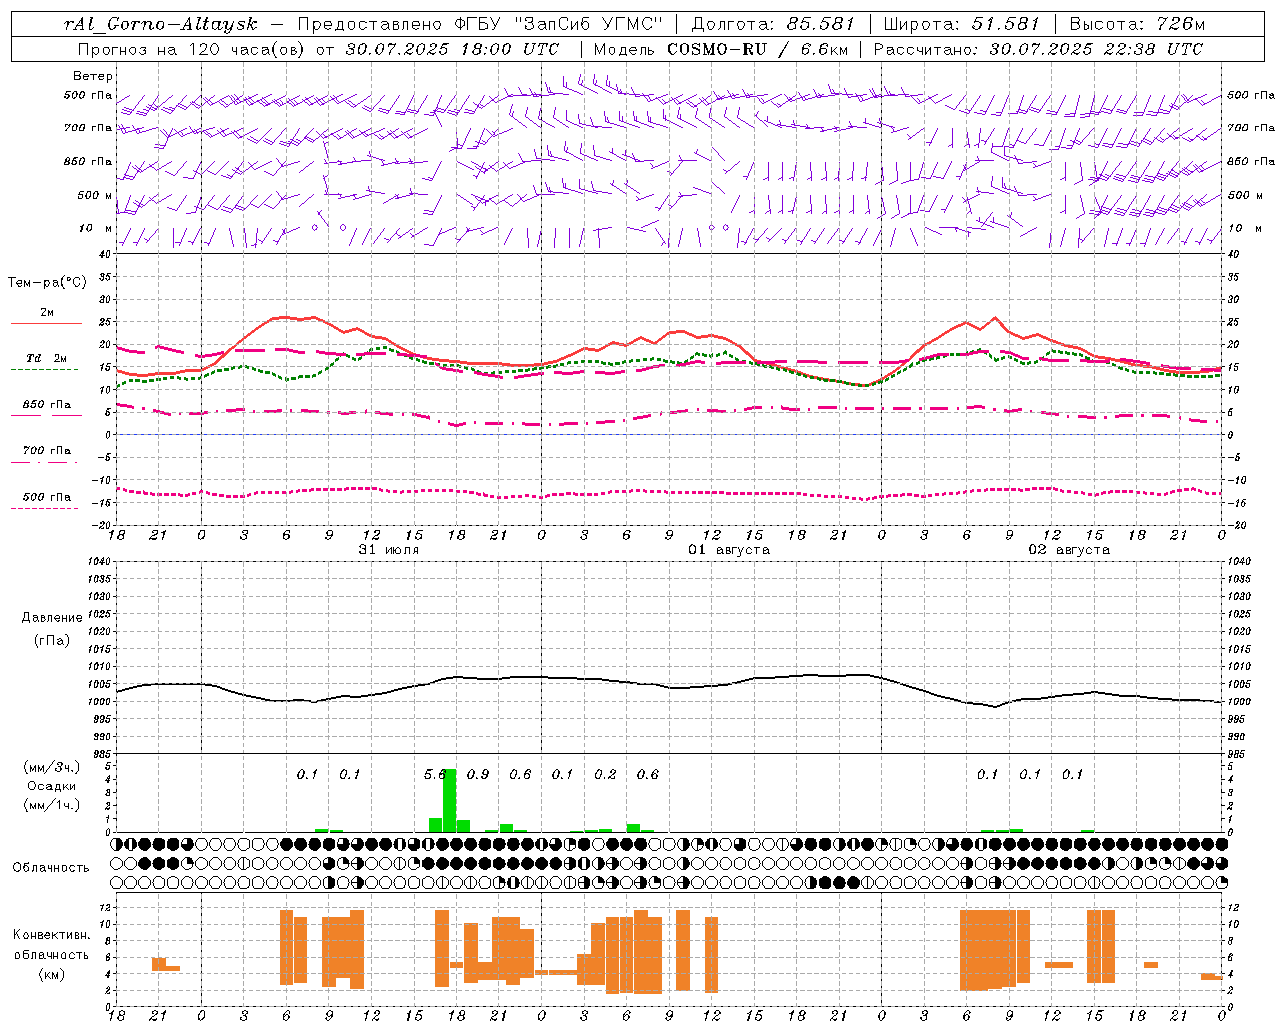
Task: Click the (мм/3ч.) unit label
Action: click(51, 767)
